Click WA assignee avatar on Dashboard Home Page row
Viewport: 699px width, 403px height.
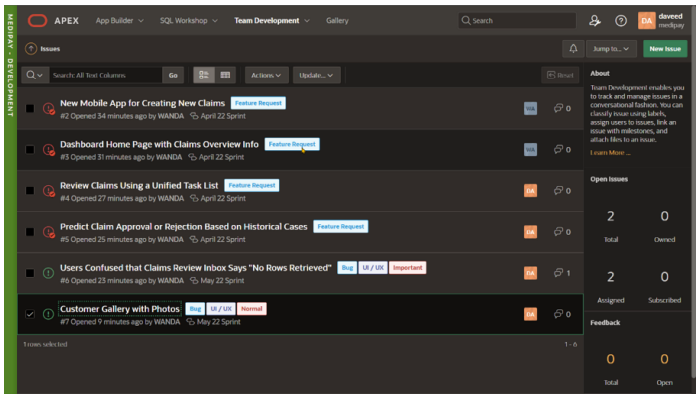point(530,149)
